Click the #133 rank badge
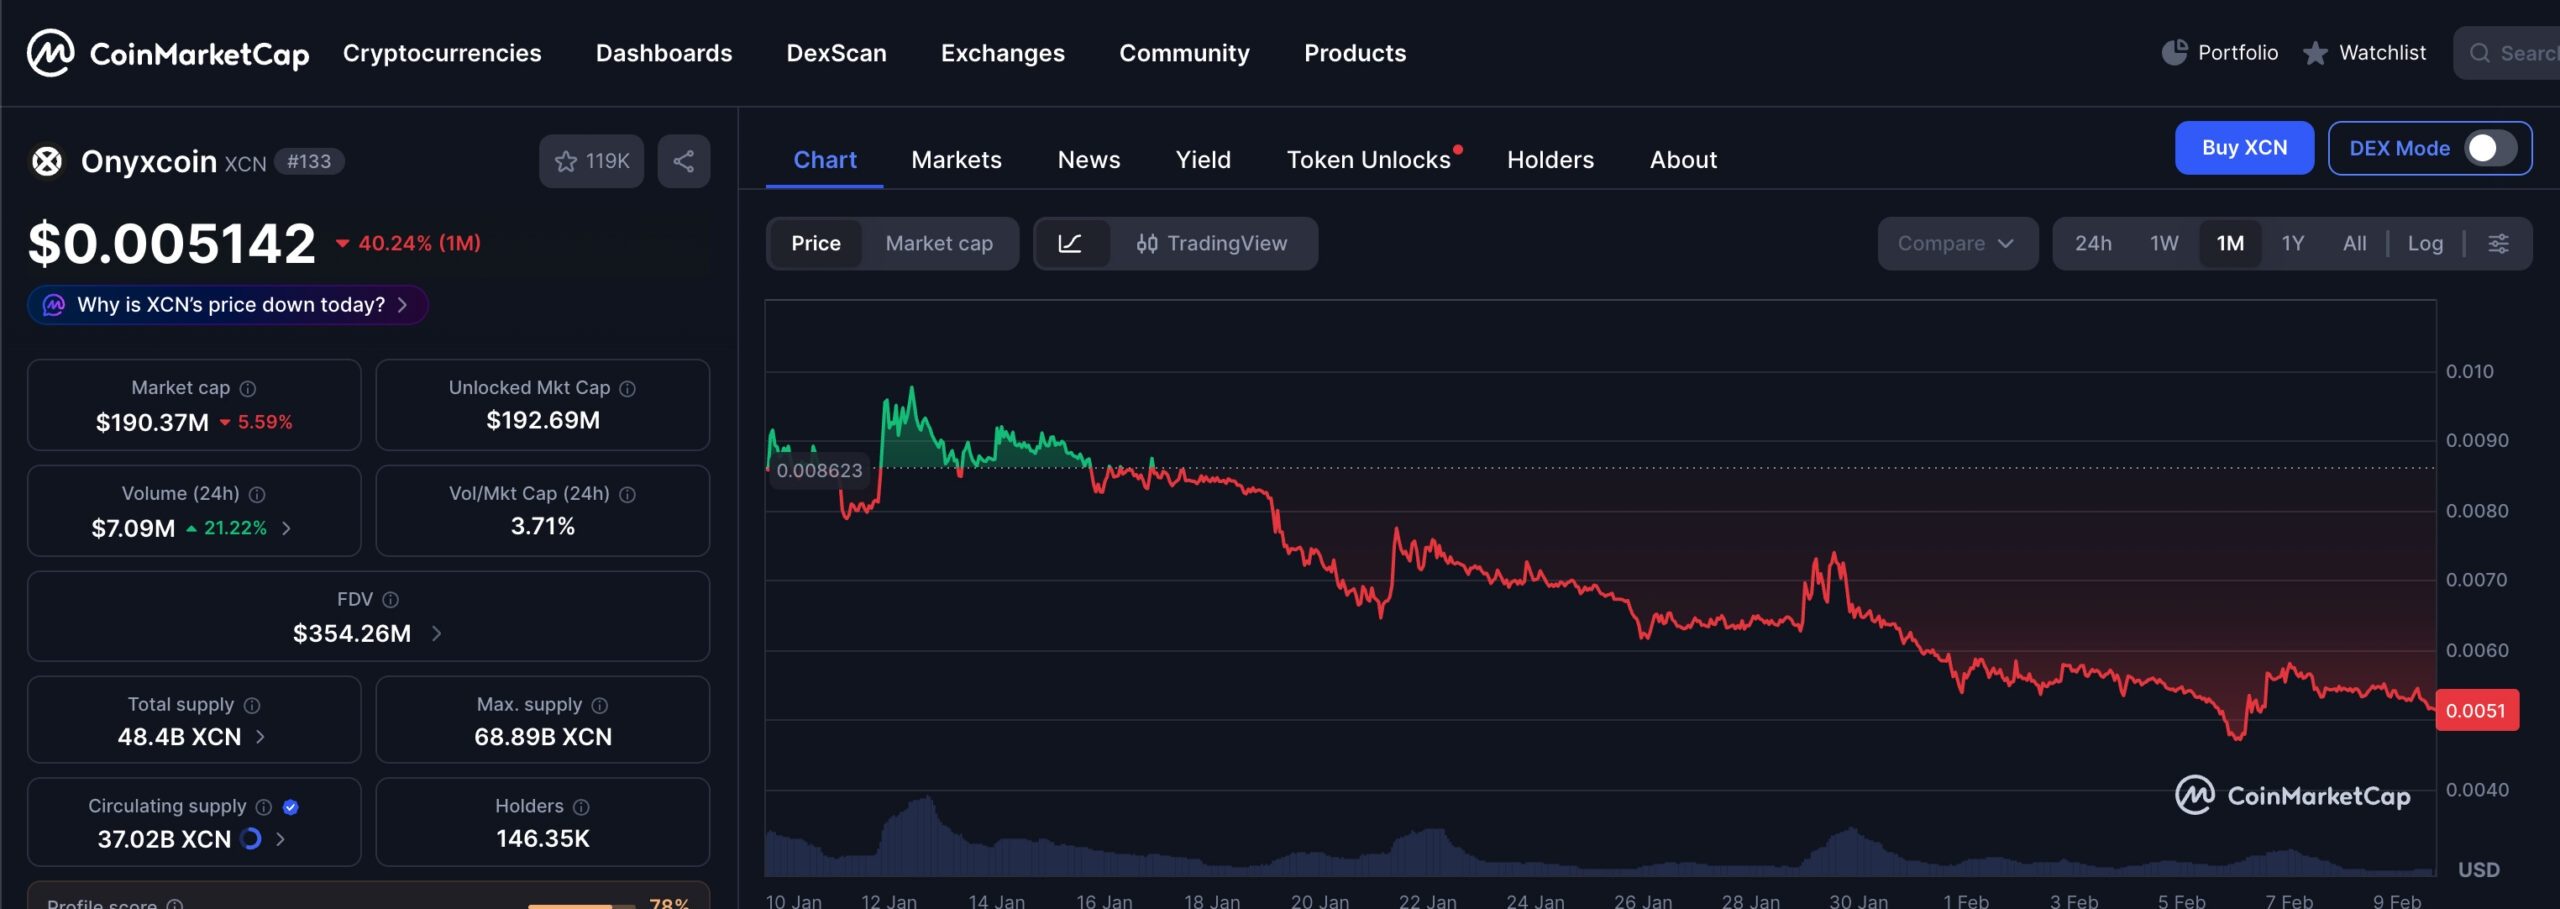The width and height of the screenshot is (2560, 909). point(309,161)
